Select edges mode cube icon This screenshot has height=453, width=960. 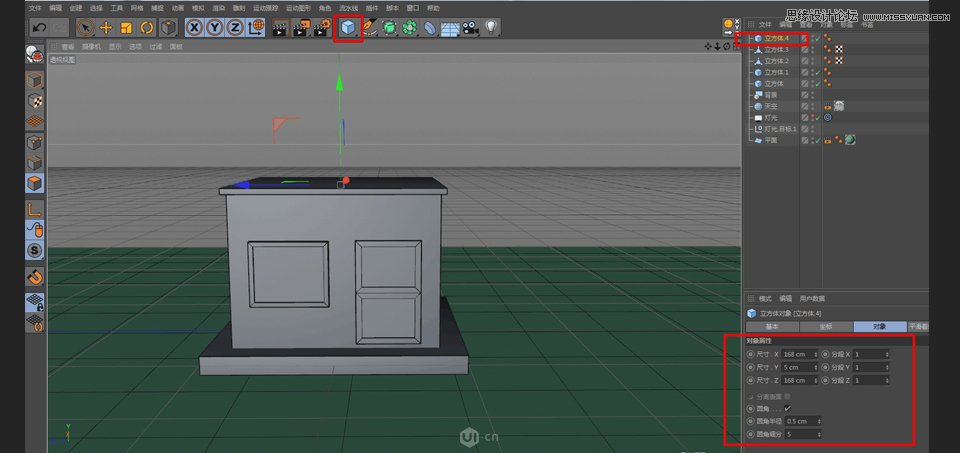35,163
